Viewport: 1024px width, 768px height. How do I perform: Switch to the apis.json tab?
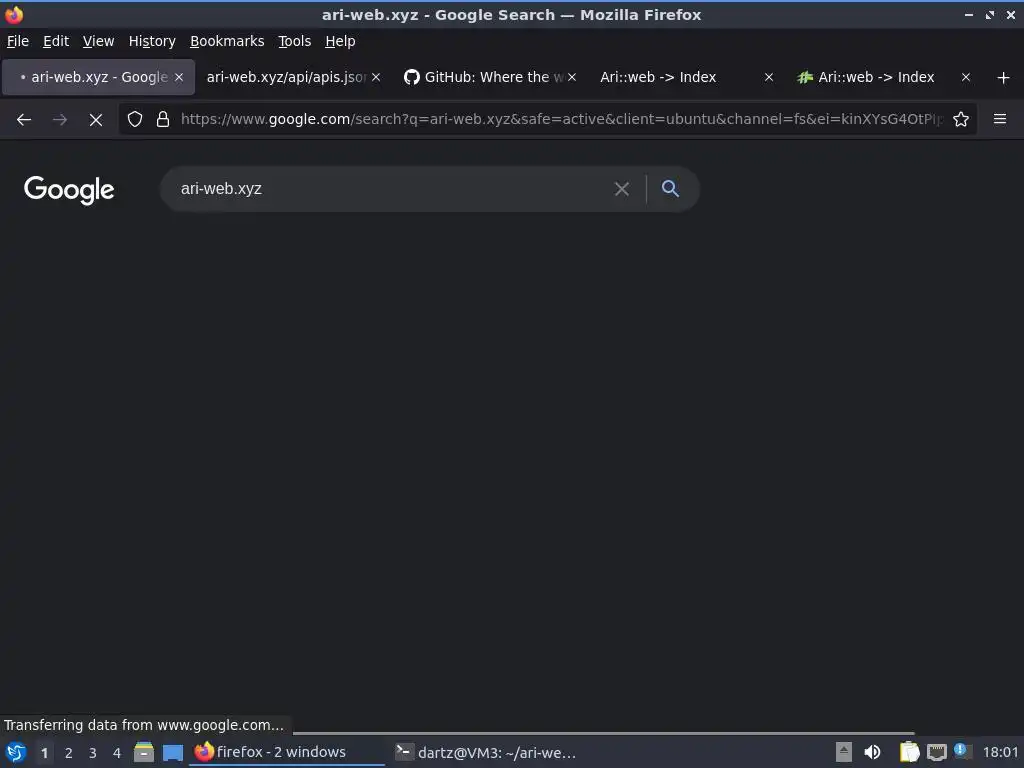293,78
